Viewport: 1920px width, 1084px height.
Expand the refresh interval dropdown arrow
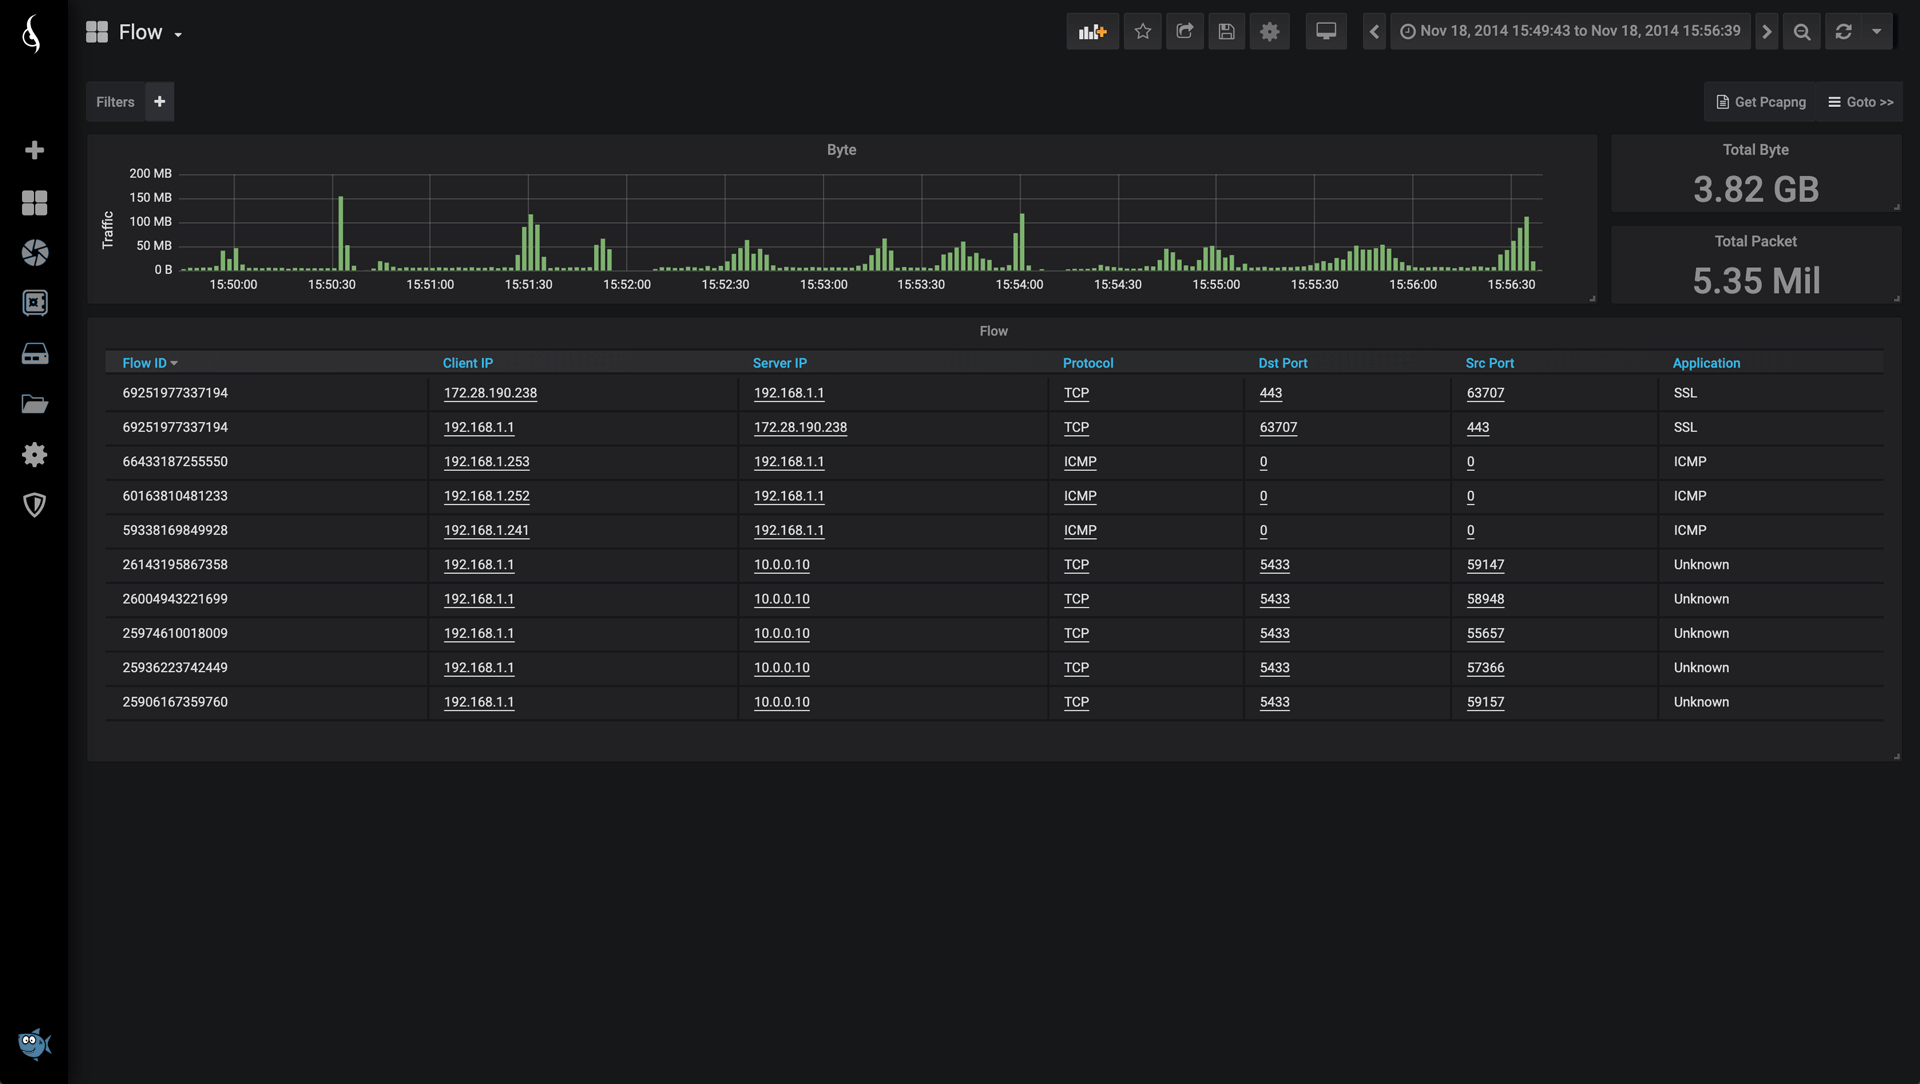(1877, 32)
